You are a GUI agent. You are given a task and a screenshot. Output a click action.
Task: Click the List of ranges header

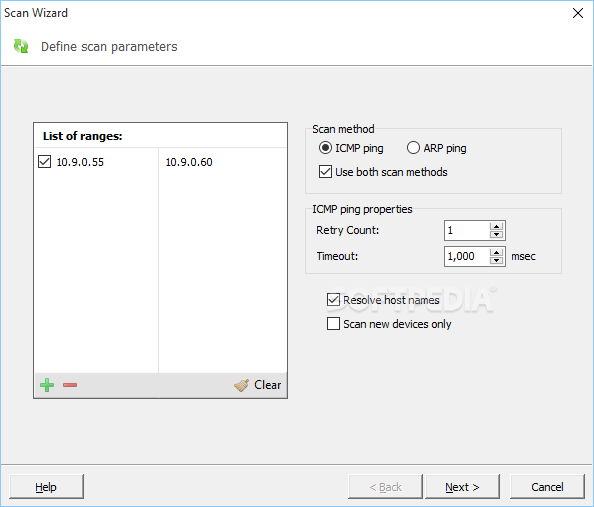(x=83, y=136)
